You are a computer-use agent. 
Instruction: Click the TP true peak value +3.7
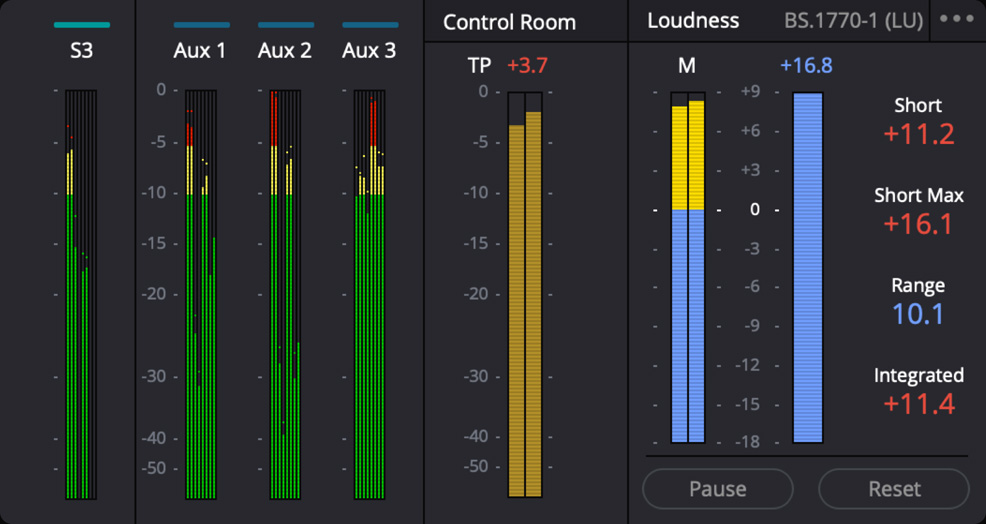[x=527, y=66]
